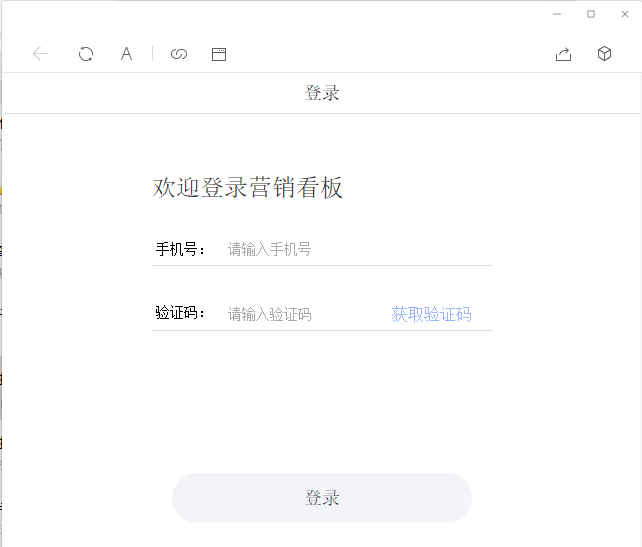The width and height of the screenshot is (642, 547).
Task: Click the 验证码 label
Action: pyautogui.click(x=179, y=313)
